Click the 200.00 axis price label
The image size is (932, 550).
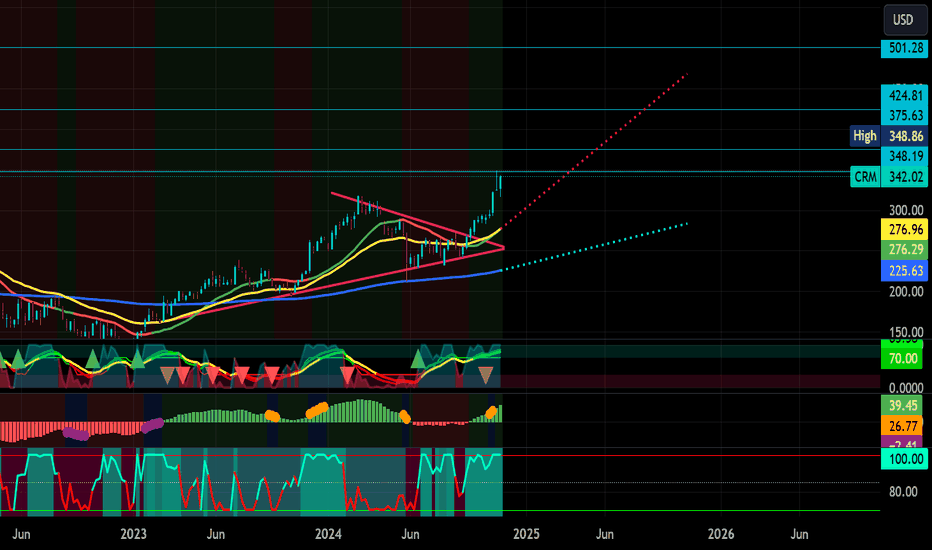click(x=906, y=291)
